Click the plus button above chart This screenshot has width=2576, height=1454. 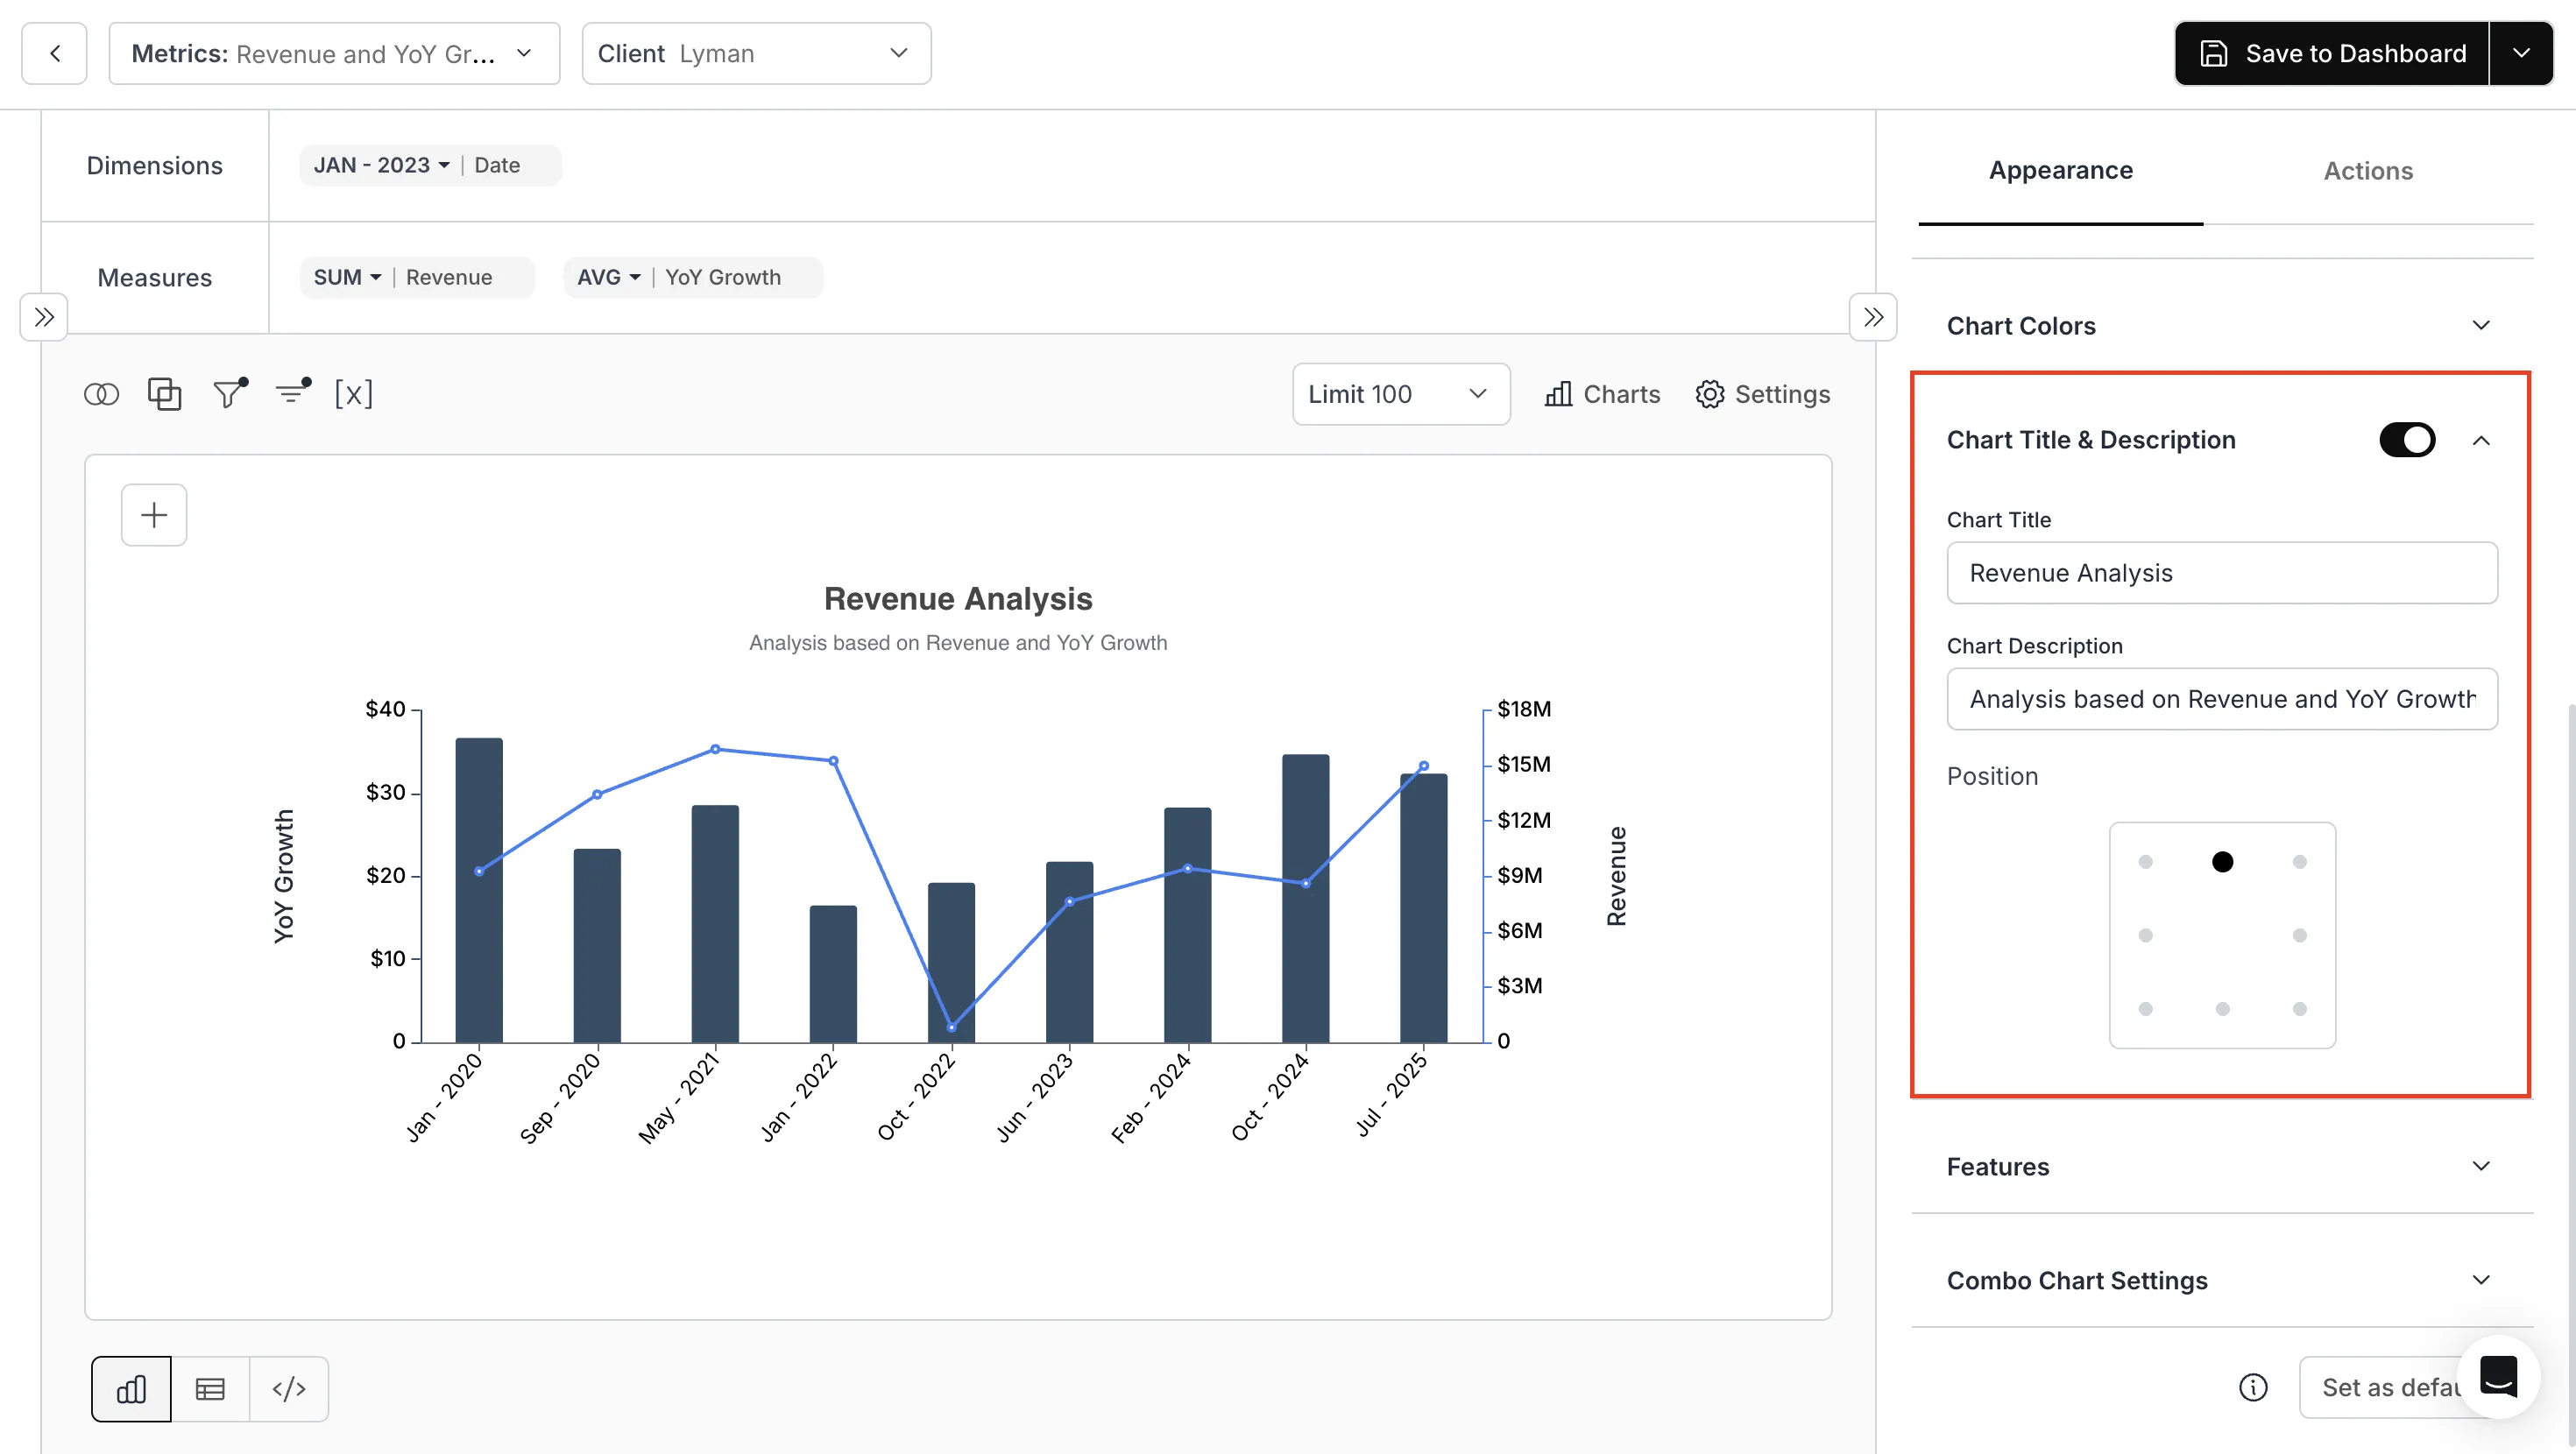(x=154, y=515)
